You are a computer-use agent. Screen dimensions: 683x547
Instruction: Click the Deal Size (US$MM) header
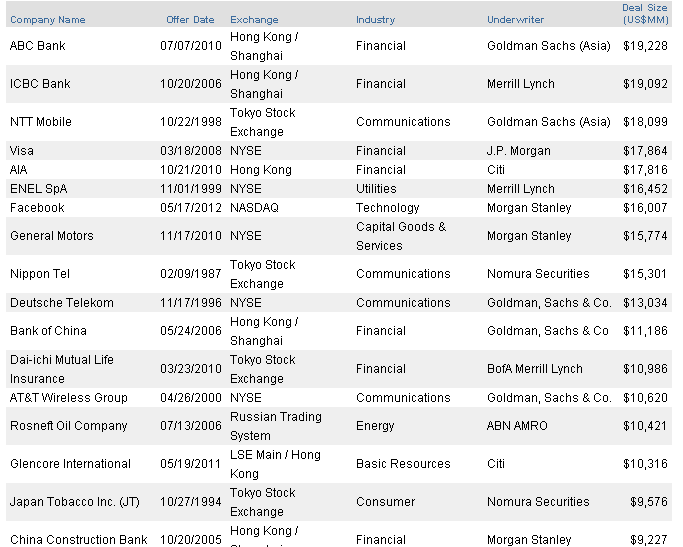645,13
